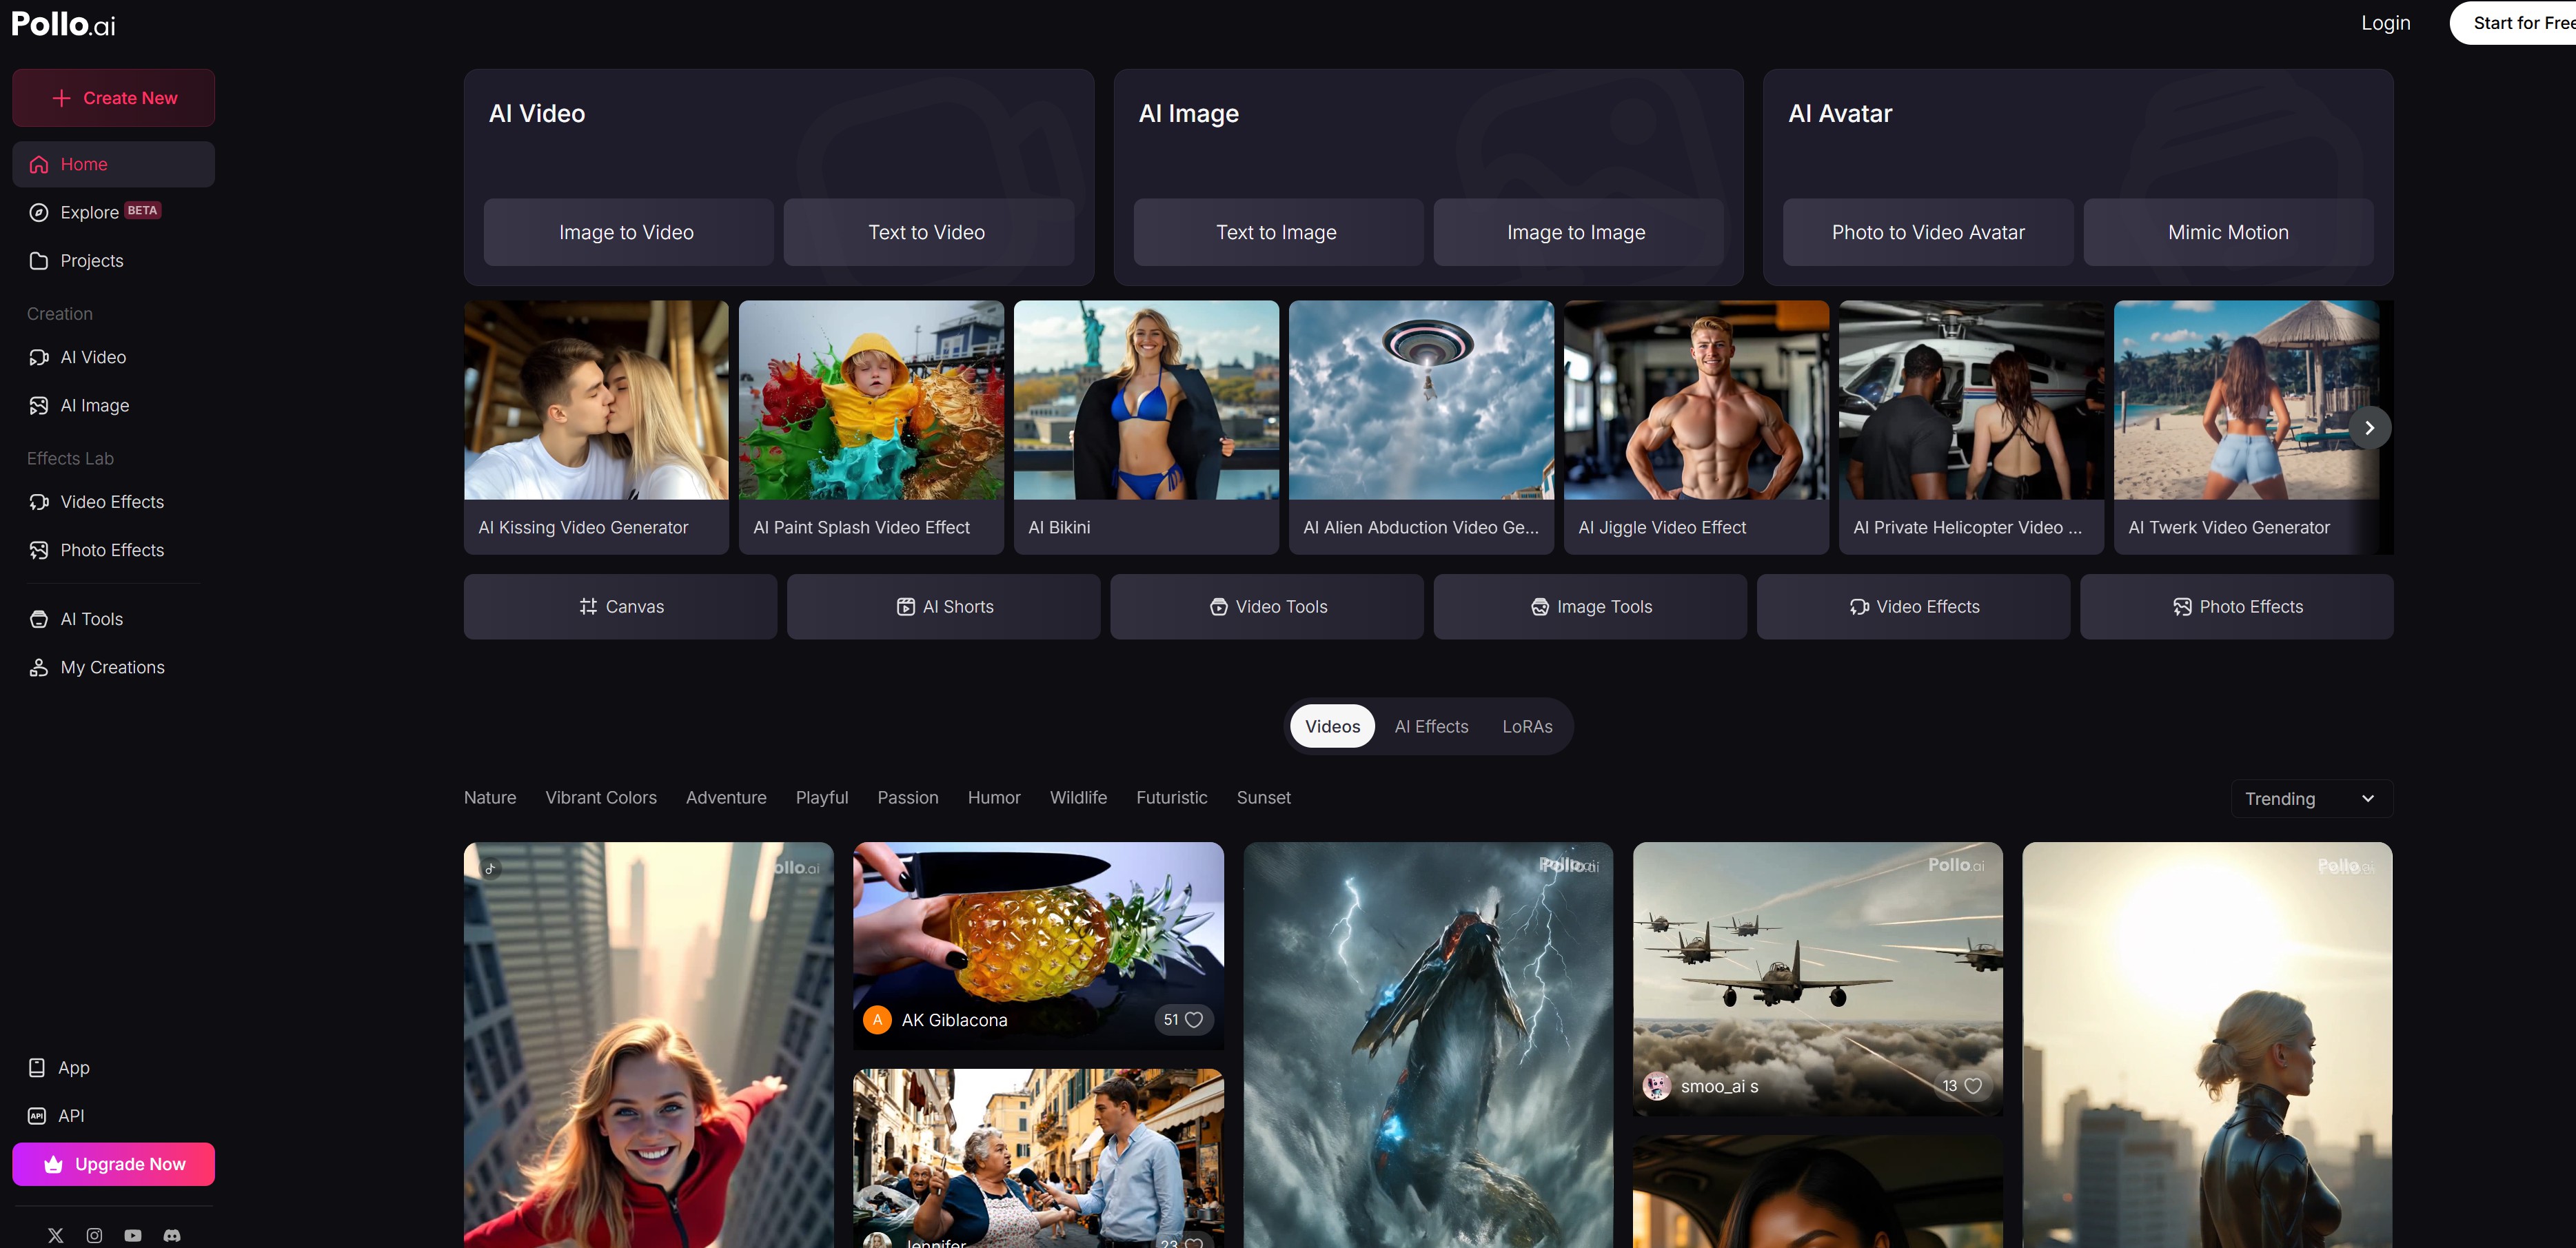
Task: Select the Nature category filter
Action: click(490, 797)
